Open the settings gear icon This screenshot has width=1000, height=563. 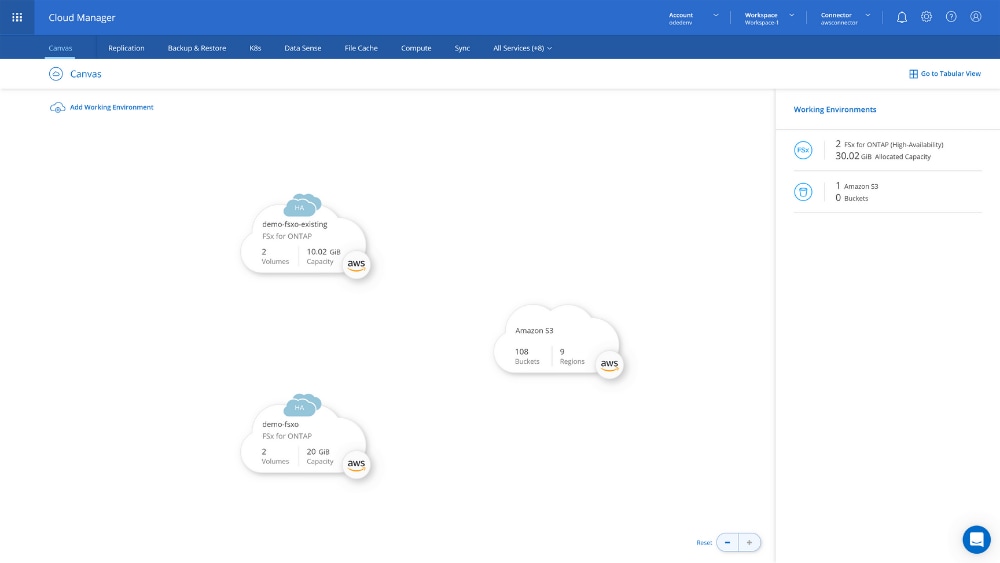[x=926, y=17]
